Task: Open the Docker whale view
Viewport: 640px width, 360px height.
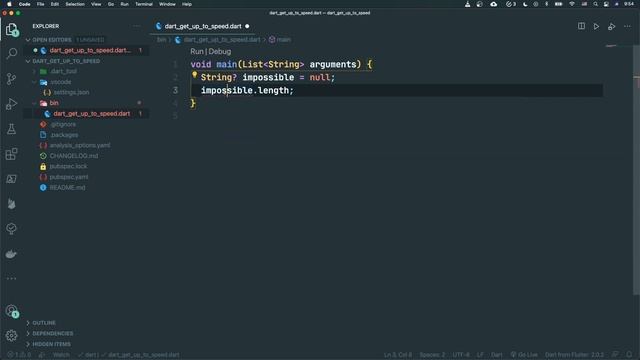Action: click(x=11, y=254)
